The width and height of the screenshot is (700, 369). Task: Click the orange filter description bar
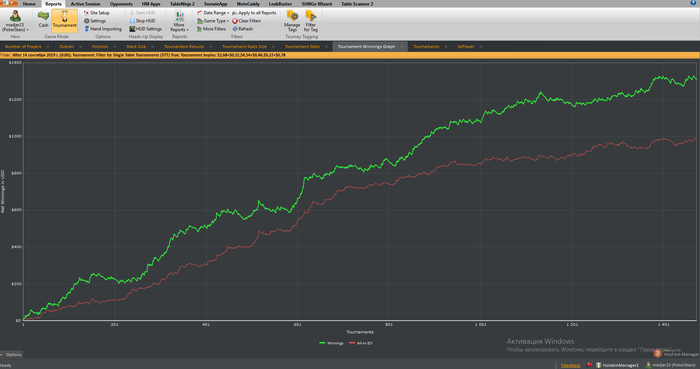[x=350, y=55]
